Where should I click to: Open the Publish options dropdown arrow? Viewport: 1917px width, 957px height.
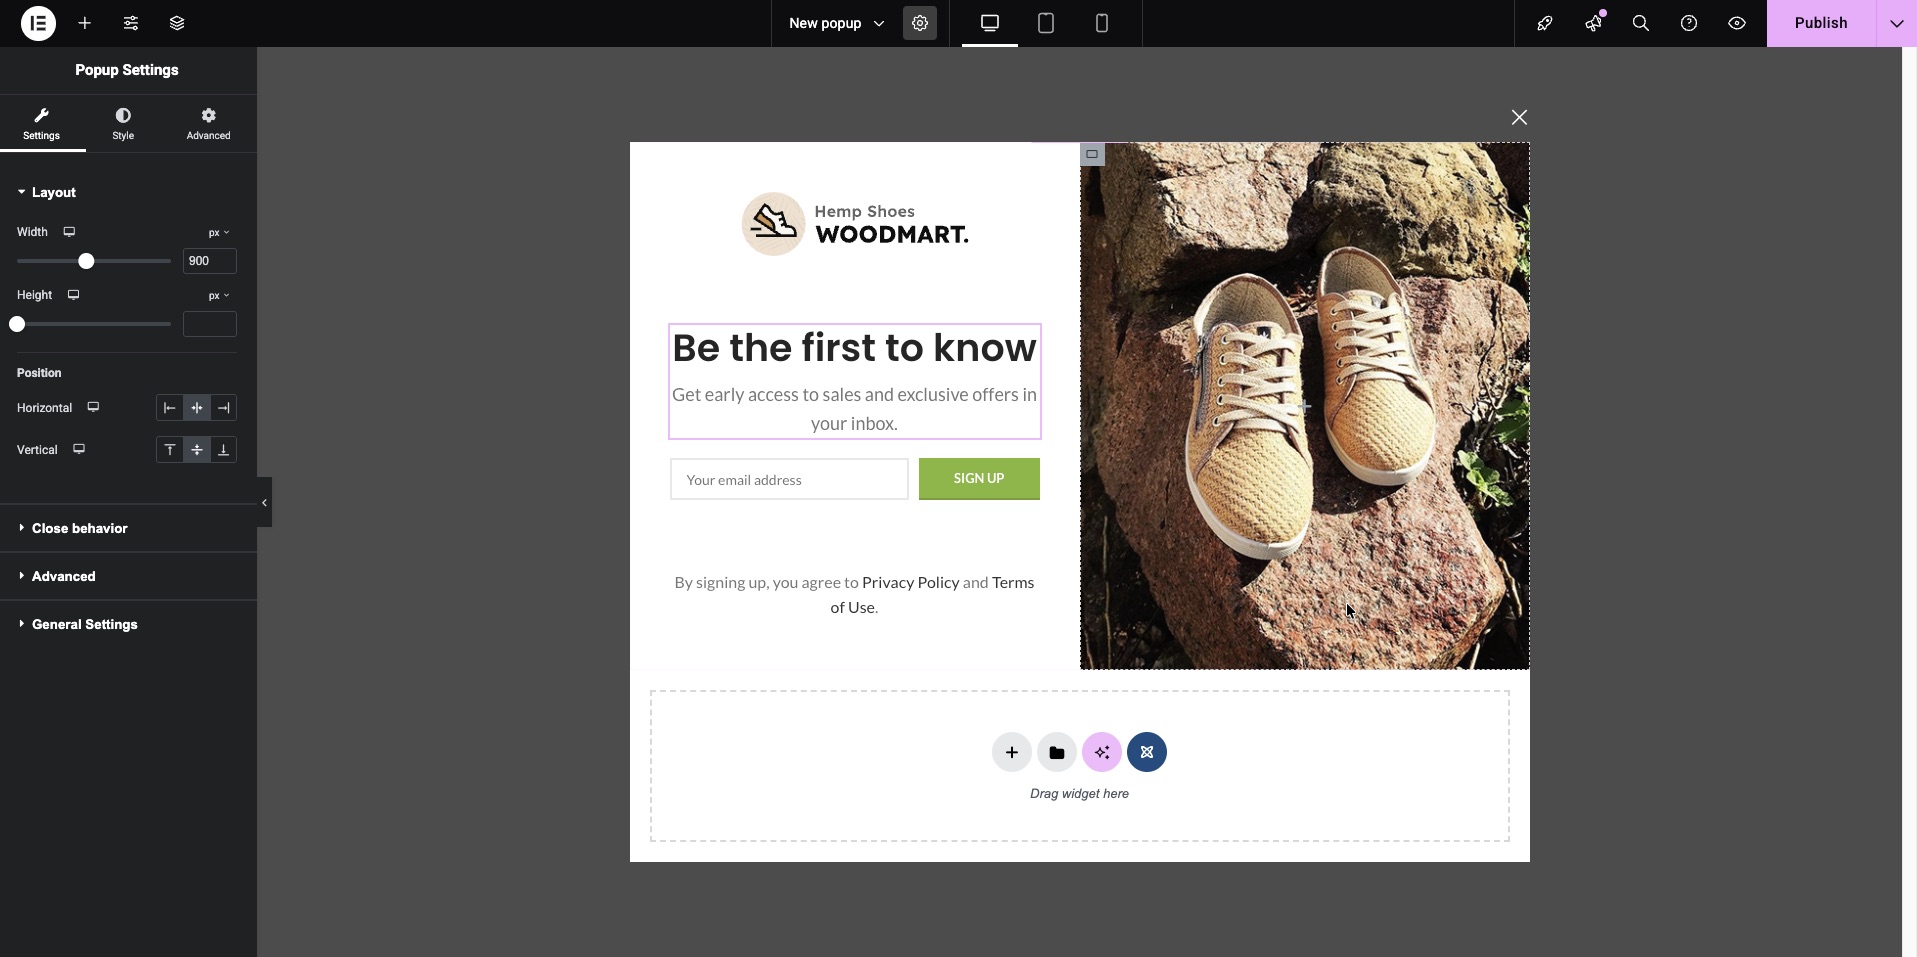tap(1896, 23)
